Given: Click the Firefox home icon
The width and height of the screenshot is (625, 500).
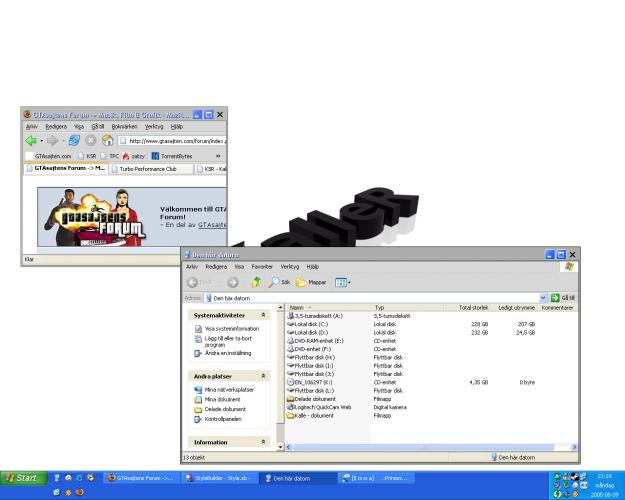Looking at the screenshot, I should coord(107,140).
